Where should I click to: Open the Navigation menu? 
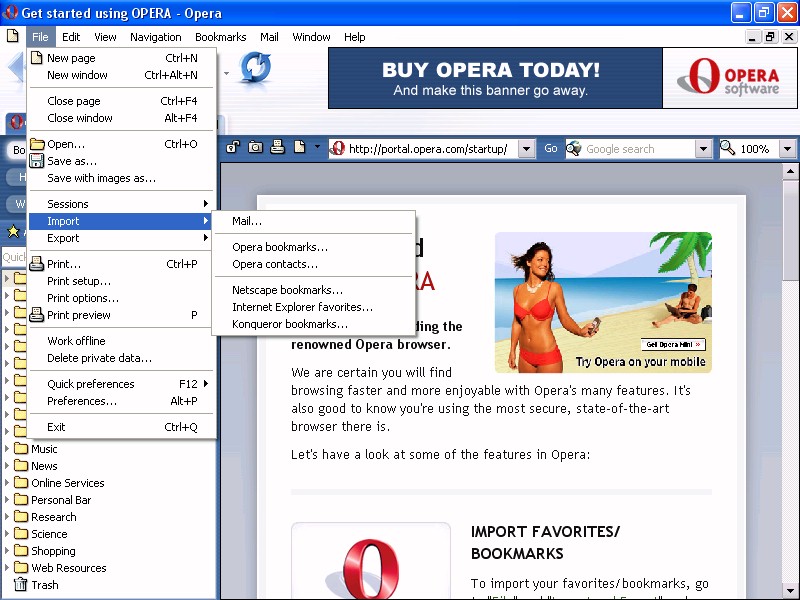[x=156, y=37]
